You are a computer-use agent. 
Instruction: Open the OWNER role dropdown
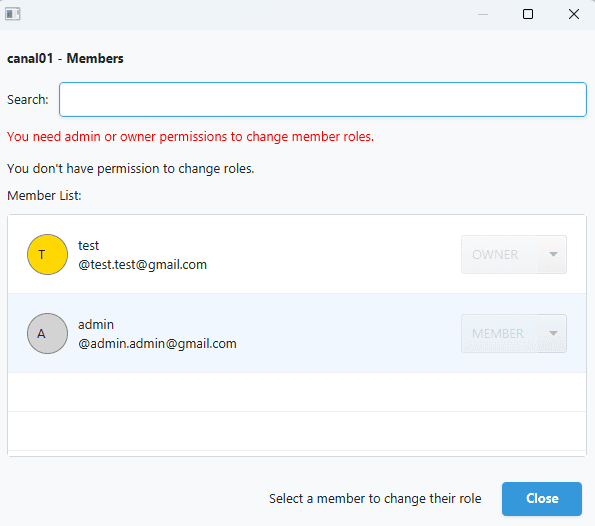[x=514, y=254]
